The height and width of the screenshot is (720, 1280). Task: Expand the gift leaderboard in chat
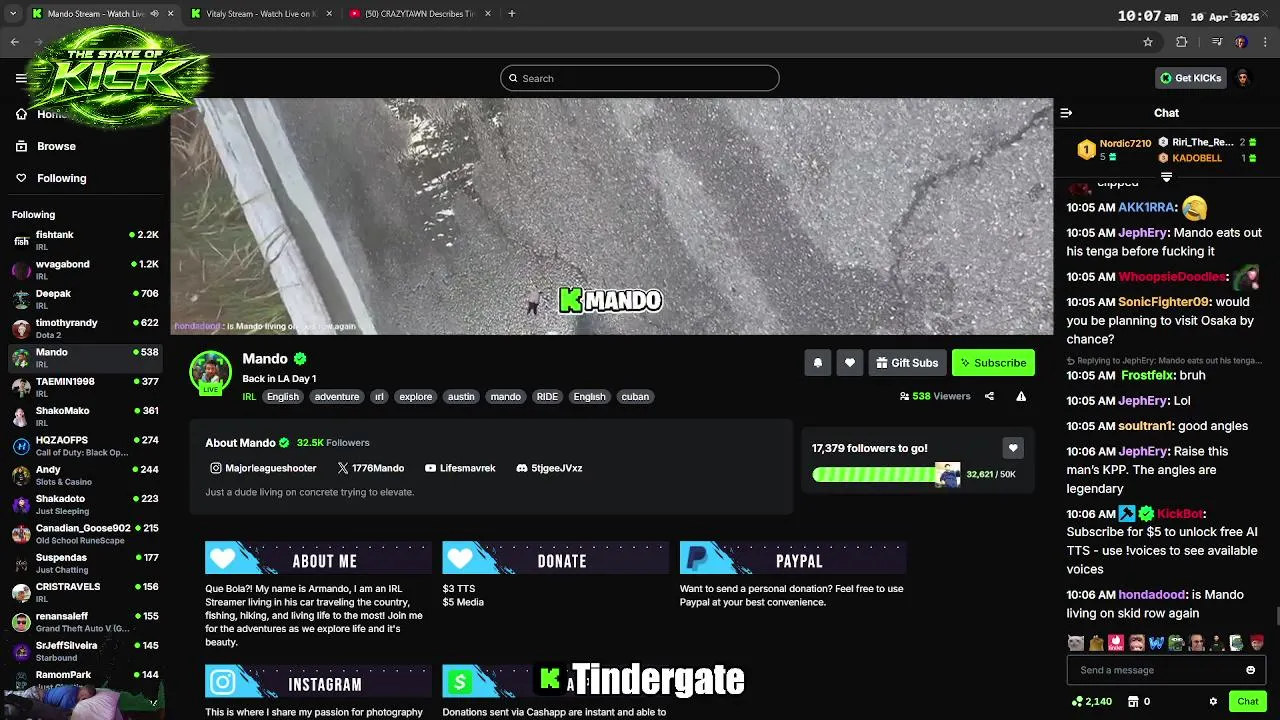tap(1166, 177)
